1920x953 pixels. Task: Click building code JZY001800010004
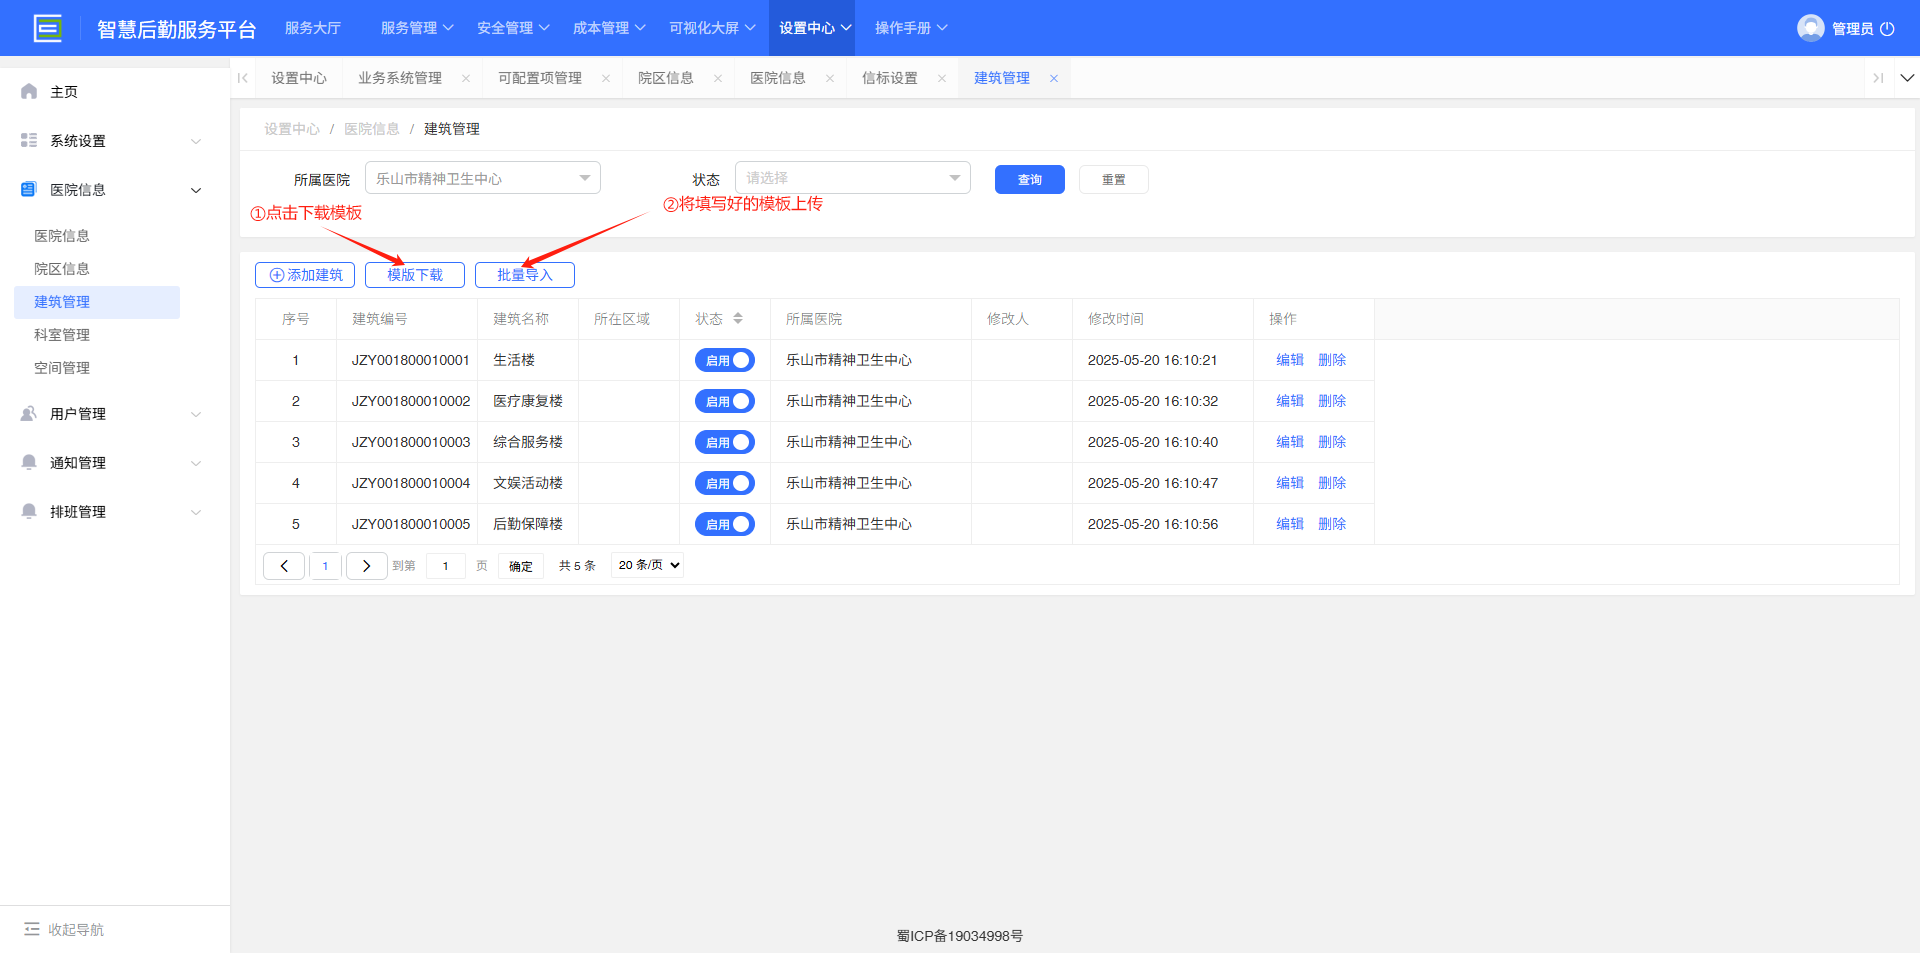pyautogui.click(x=411, y=483)
